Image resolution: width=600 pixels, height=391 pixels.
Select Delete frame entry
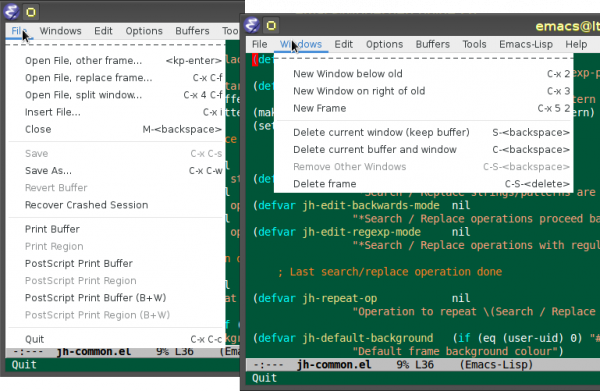pos(424,184)
